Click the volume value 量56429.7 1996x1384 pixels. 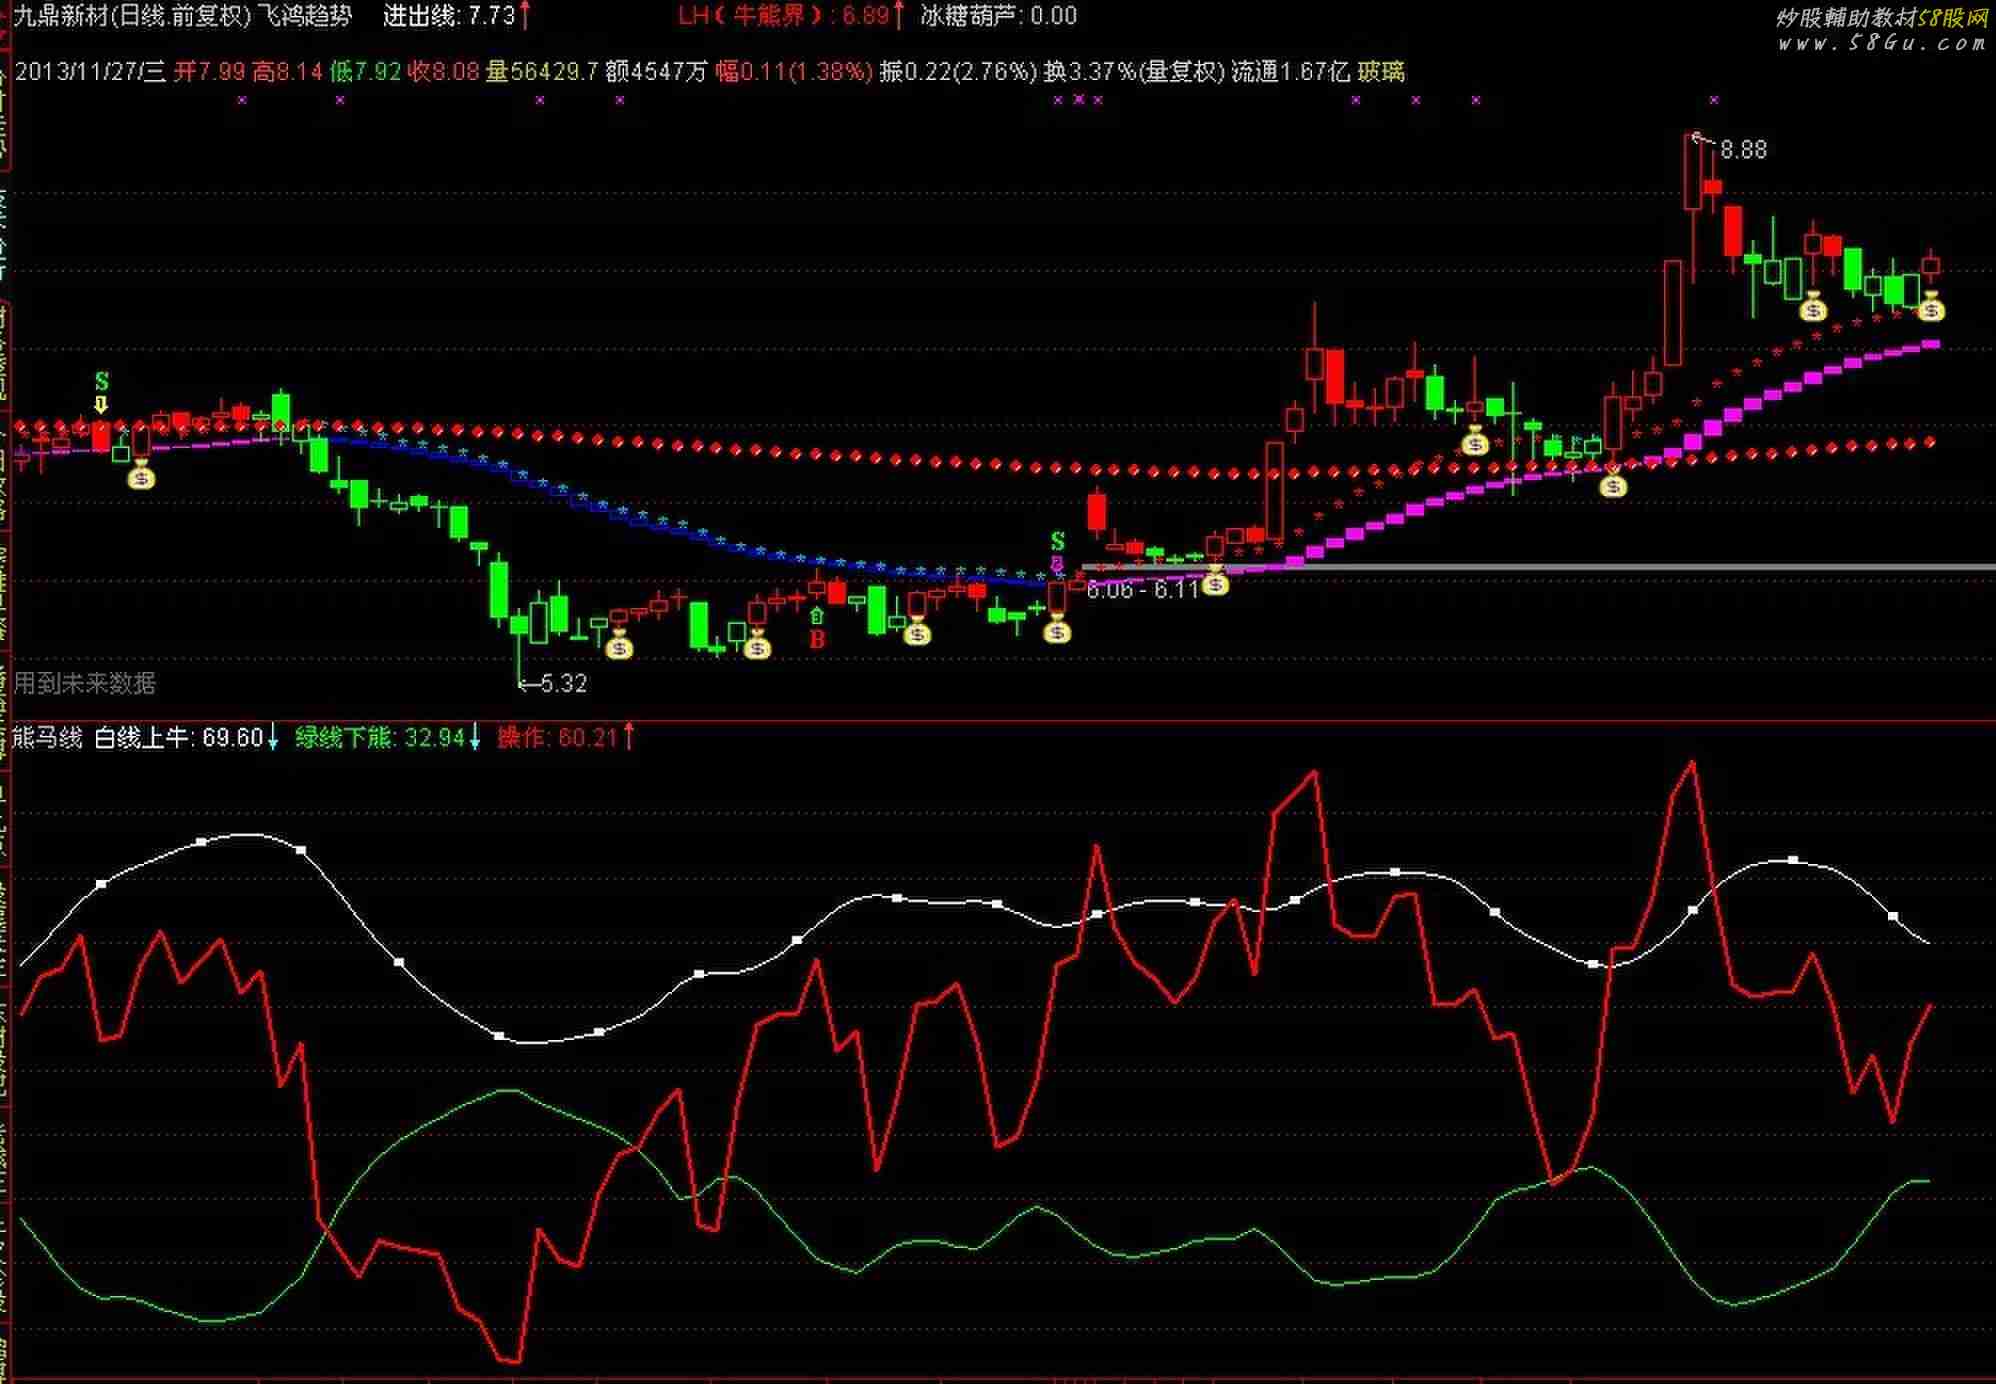(x=542, y=71)
